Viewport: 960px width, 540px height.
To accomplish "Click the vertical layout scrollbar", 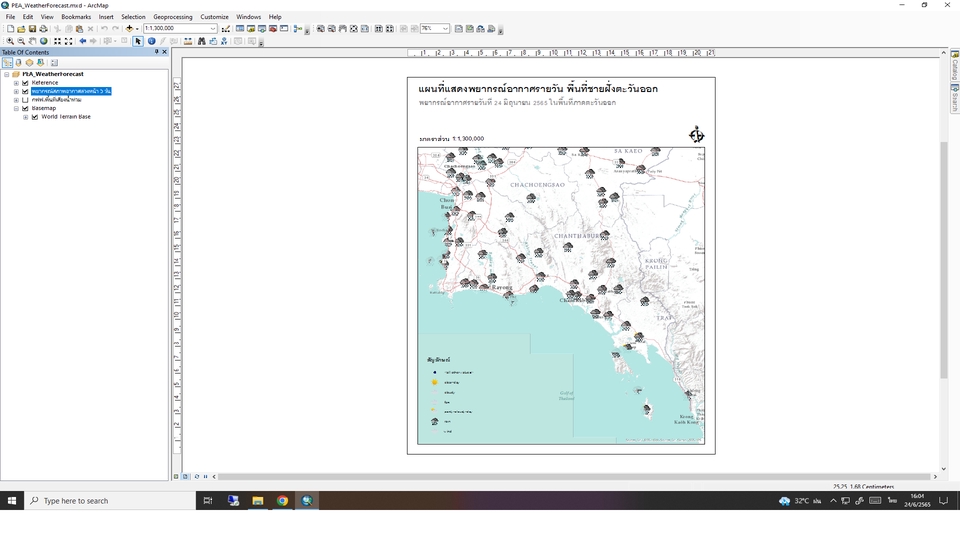I will (x=943, y=260).
